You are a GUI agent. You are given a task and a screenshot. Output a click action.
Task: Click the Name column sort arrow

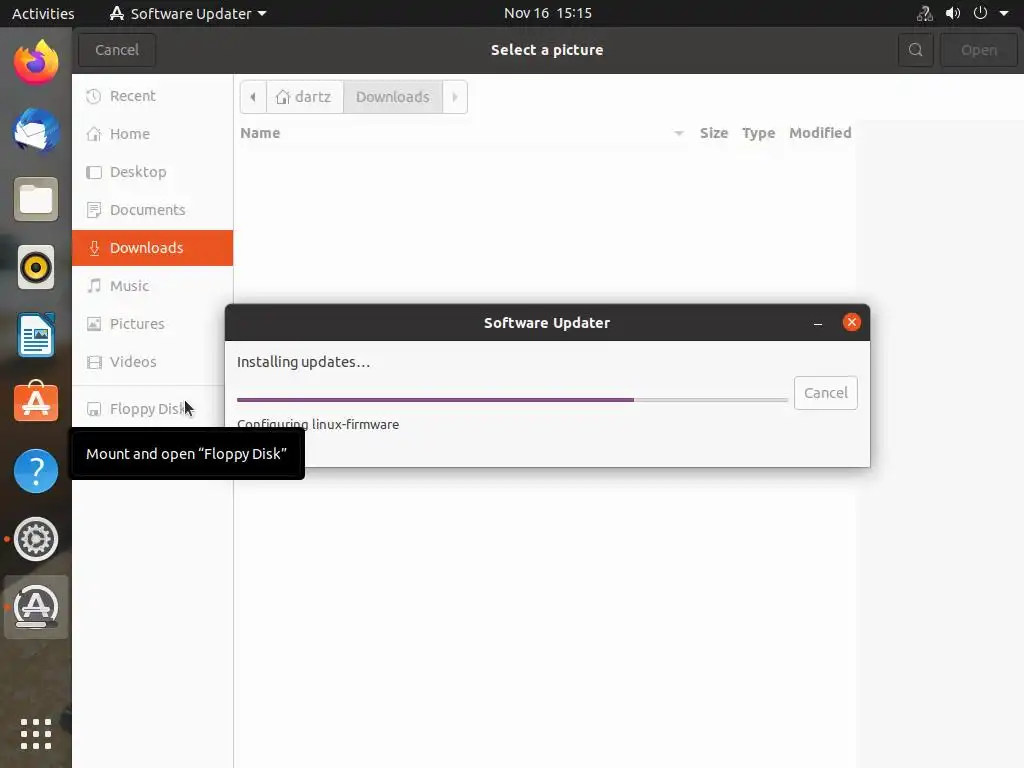coord(679,133)
